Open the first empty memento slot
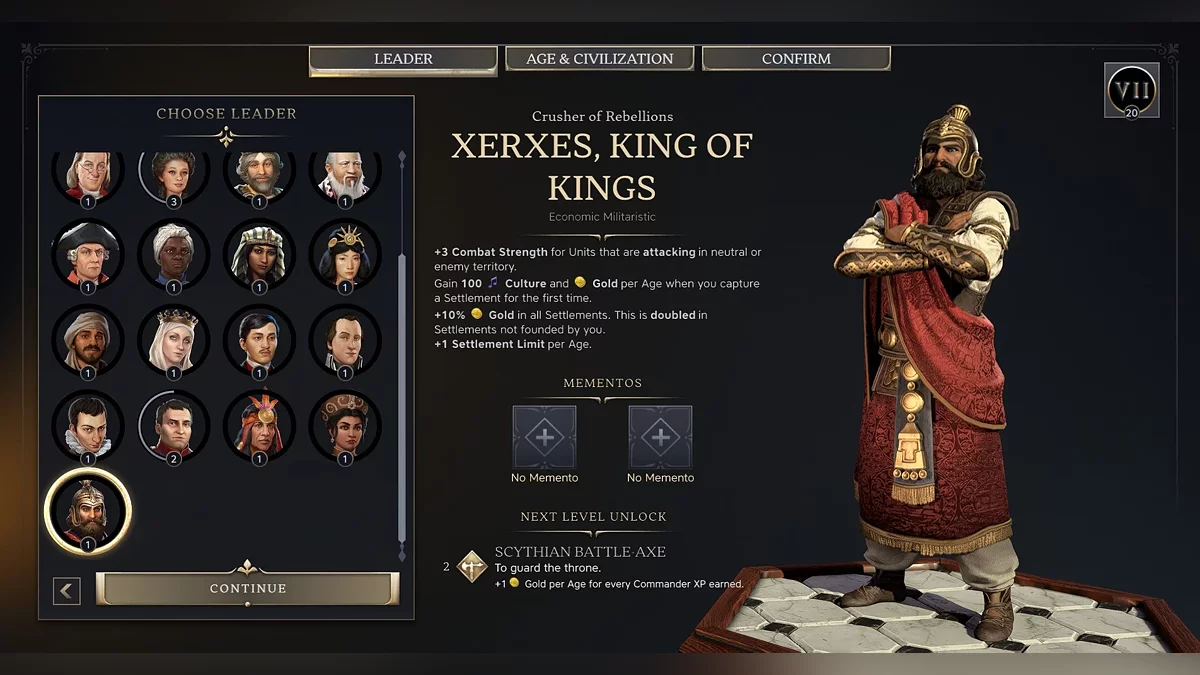This screenshot has height=675, width=1200. [x=545, y=437]
